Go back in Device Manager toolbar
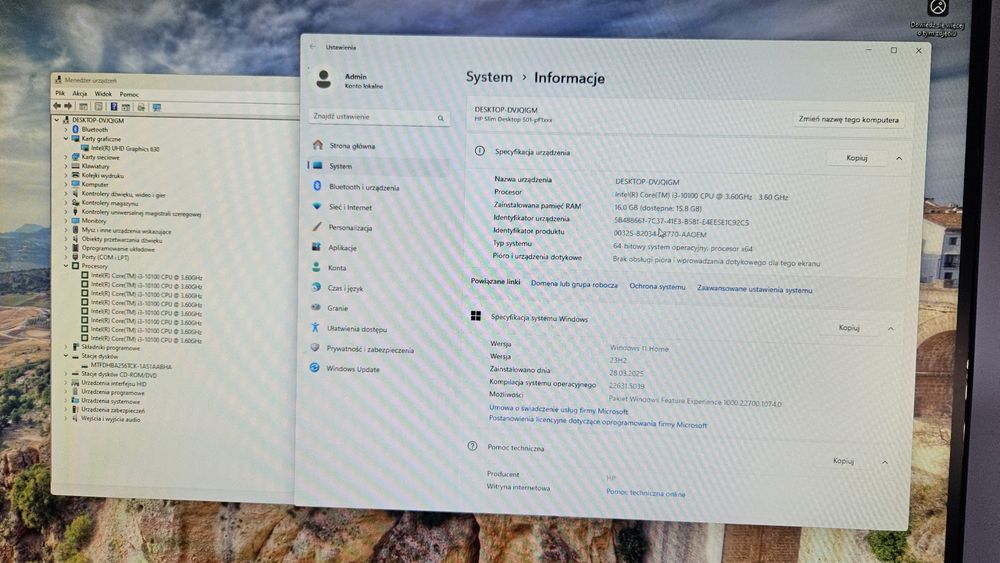Image resolution: width=1000 pixels, height=563 pixels. [57, 106]
